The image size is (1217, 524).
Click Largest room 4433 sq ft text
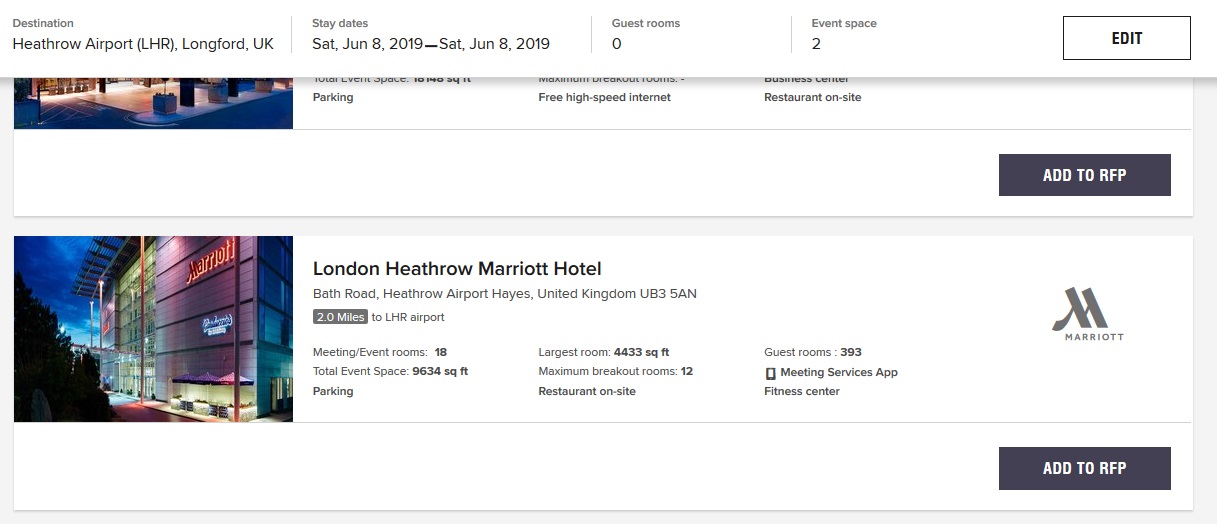coord(603,352)
